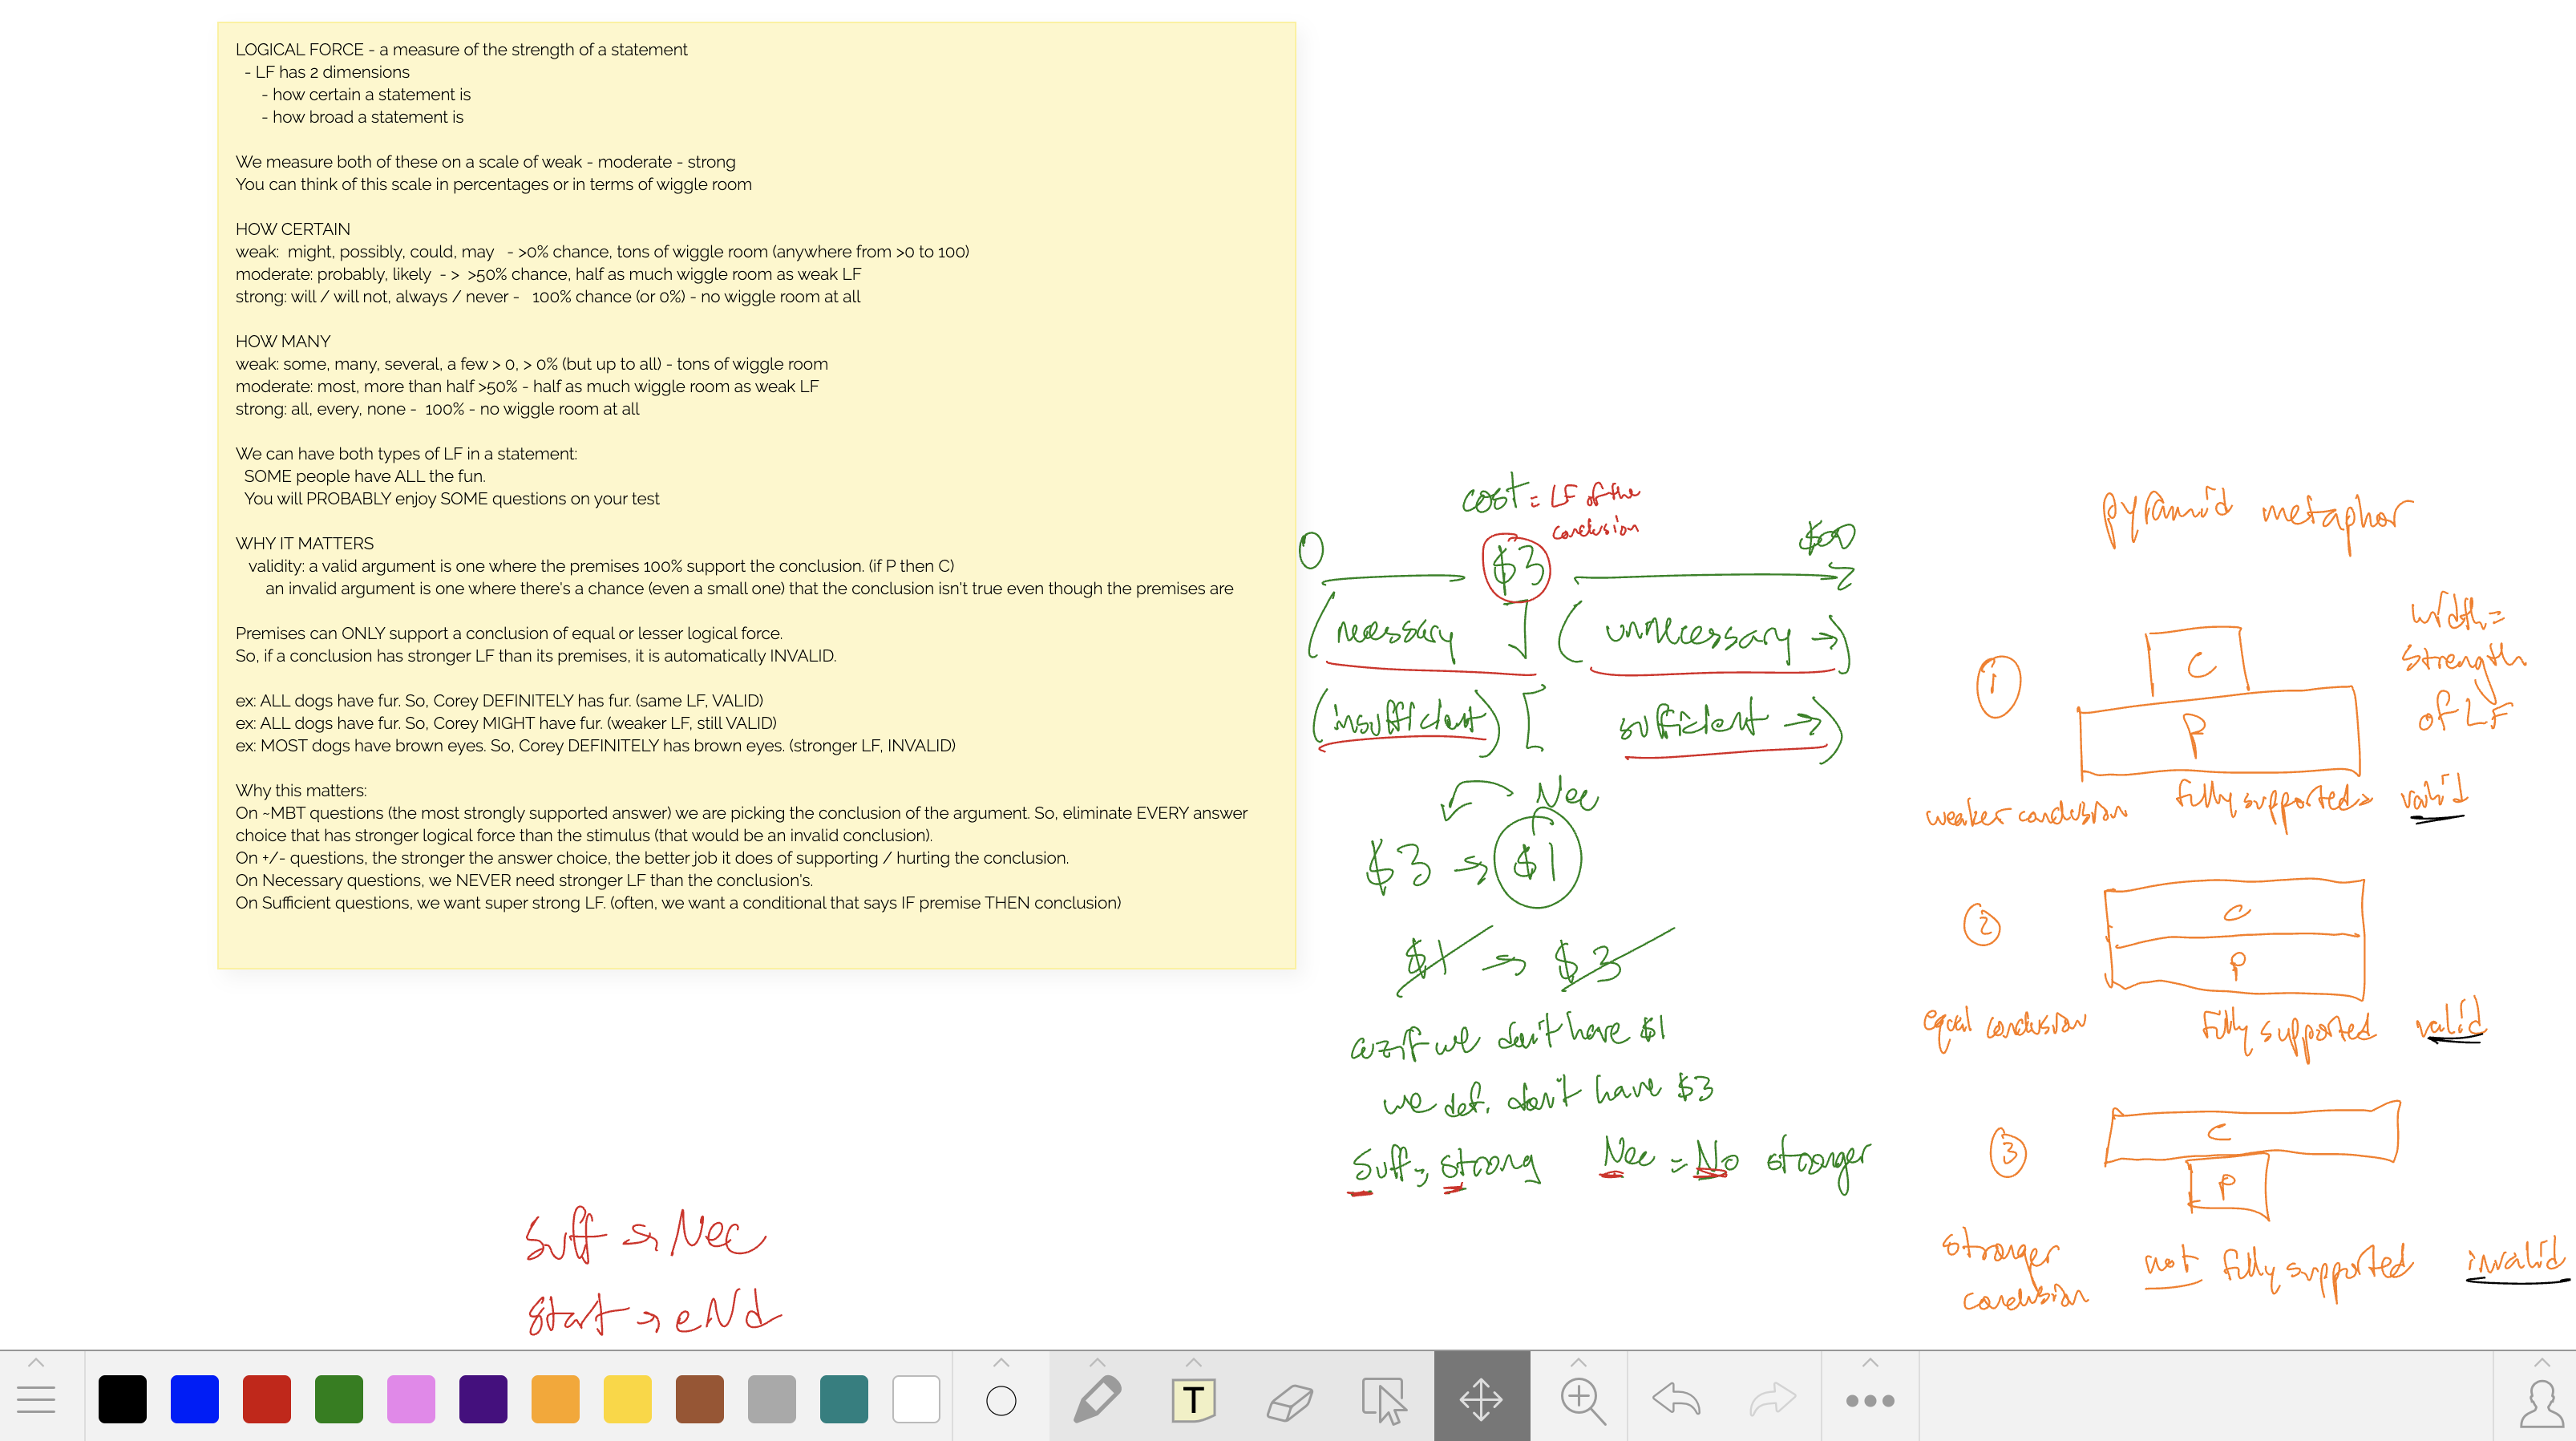Image resolution: width=2576 pixels, height=1441 pixels.
Task: Toggle the Pan move tool
Action: [1481, 1399]
